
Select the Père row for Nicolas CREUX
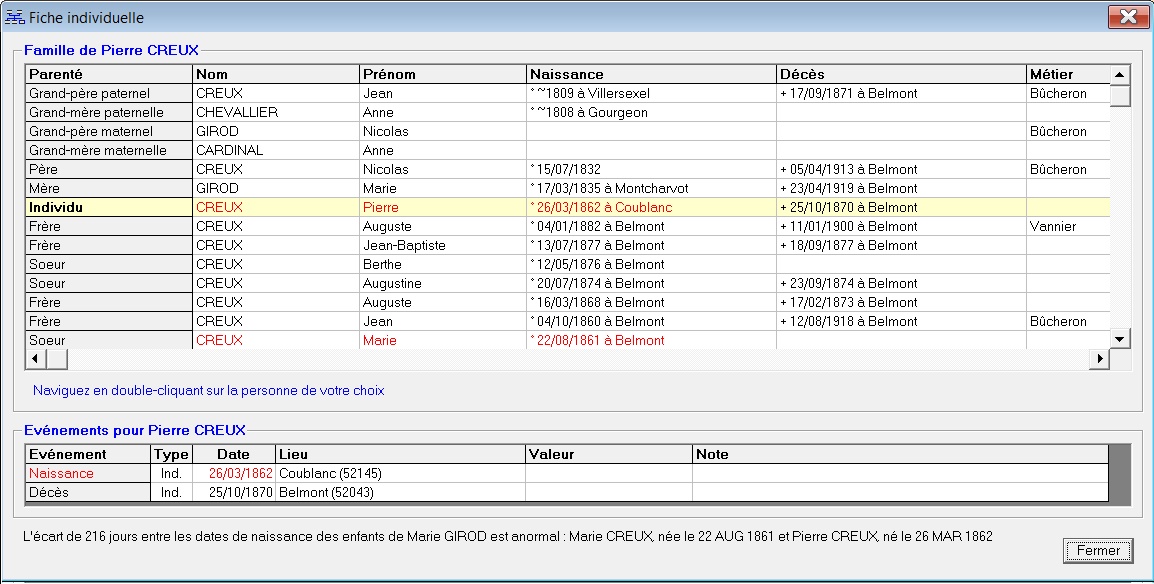[276, 169]
